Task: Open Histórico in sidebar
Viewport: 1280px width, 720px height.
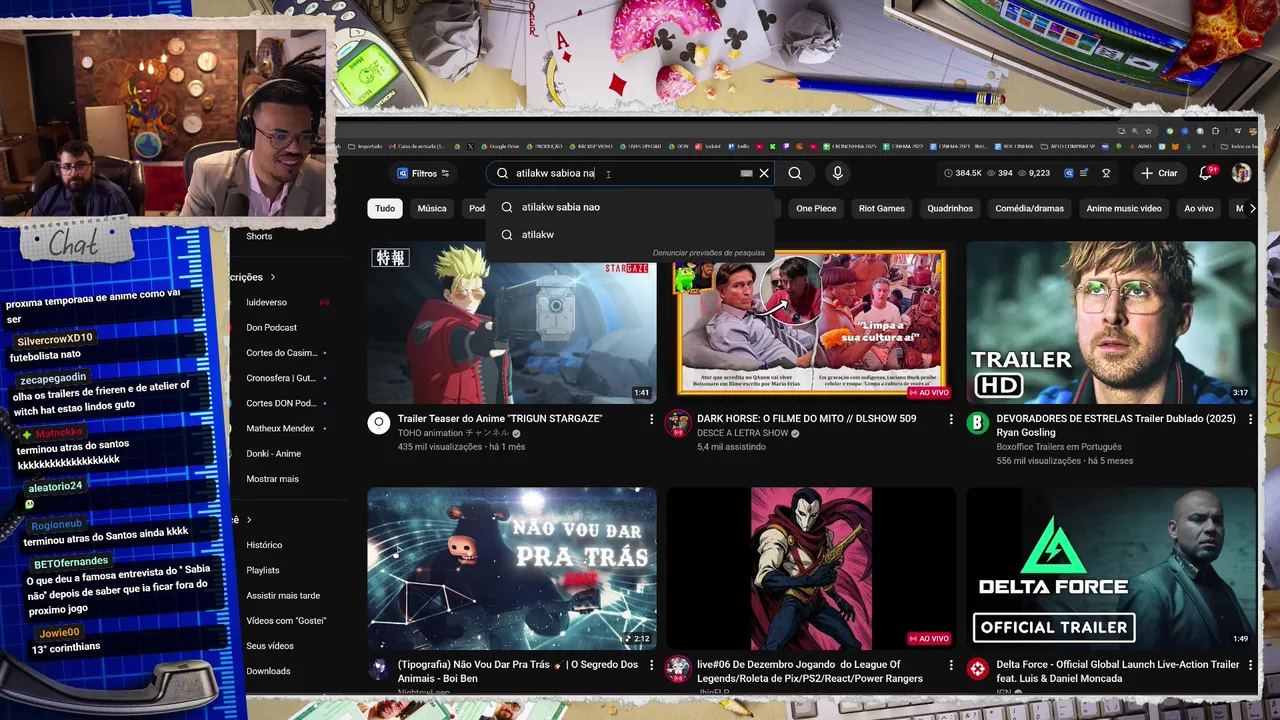Action: pyautogui.click(x=264, y=545)
